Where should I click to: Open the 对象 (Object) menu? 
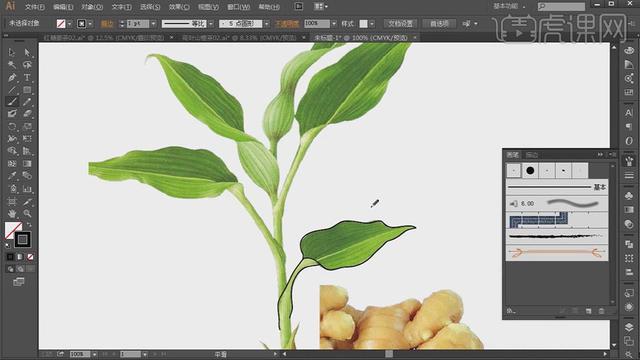(92, 7)
